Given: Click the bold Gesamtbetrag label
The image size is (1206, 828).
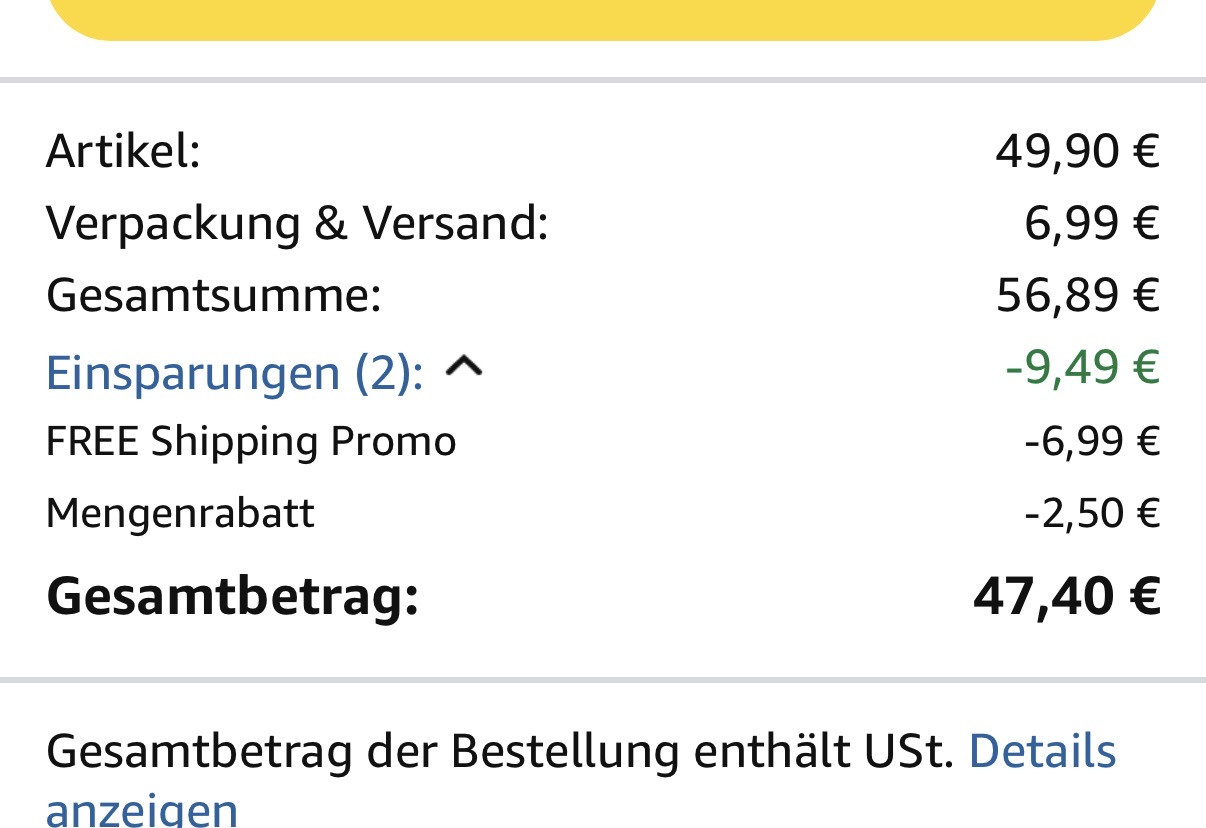Looking at the screenshot, I should [x=231, y=596].
